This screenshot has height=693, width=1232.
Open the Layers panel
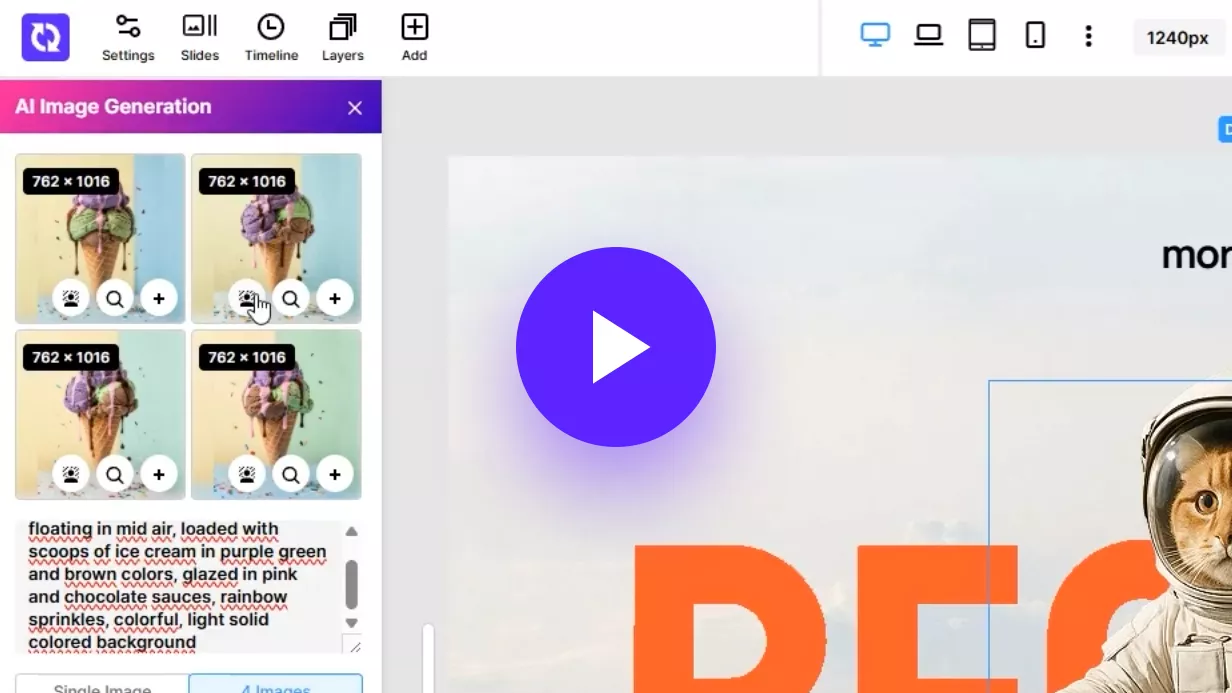click(x=342, y=38)
